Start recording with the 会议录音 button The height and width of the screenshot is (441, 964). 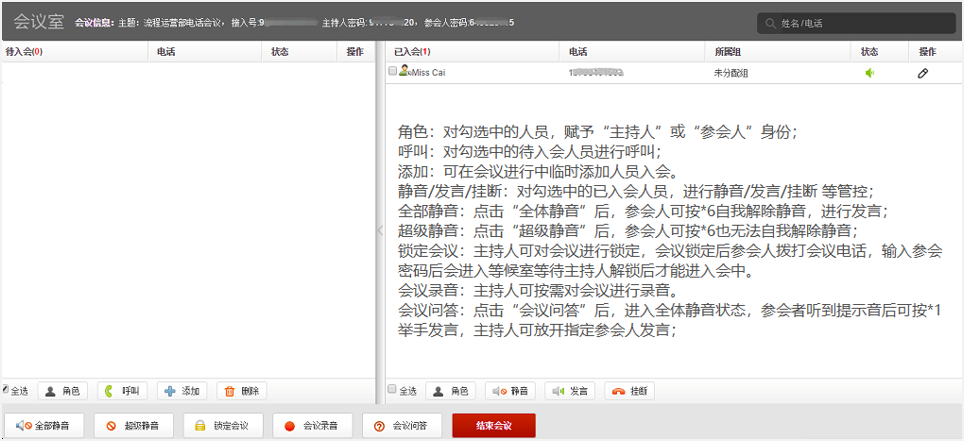pos(311,426)
